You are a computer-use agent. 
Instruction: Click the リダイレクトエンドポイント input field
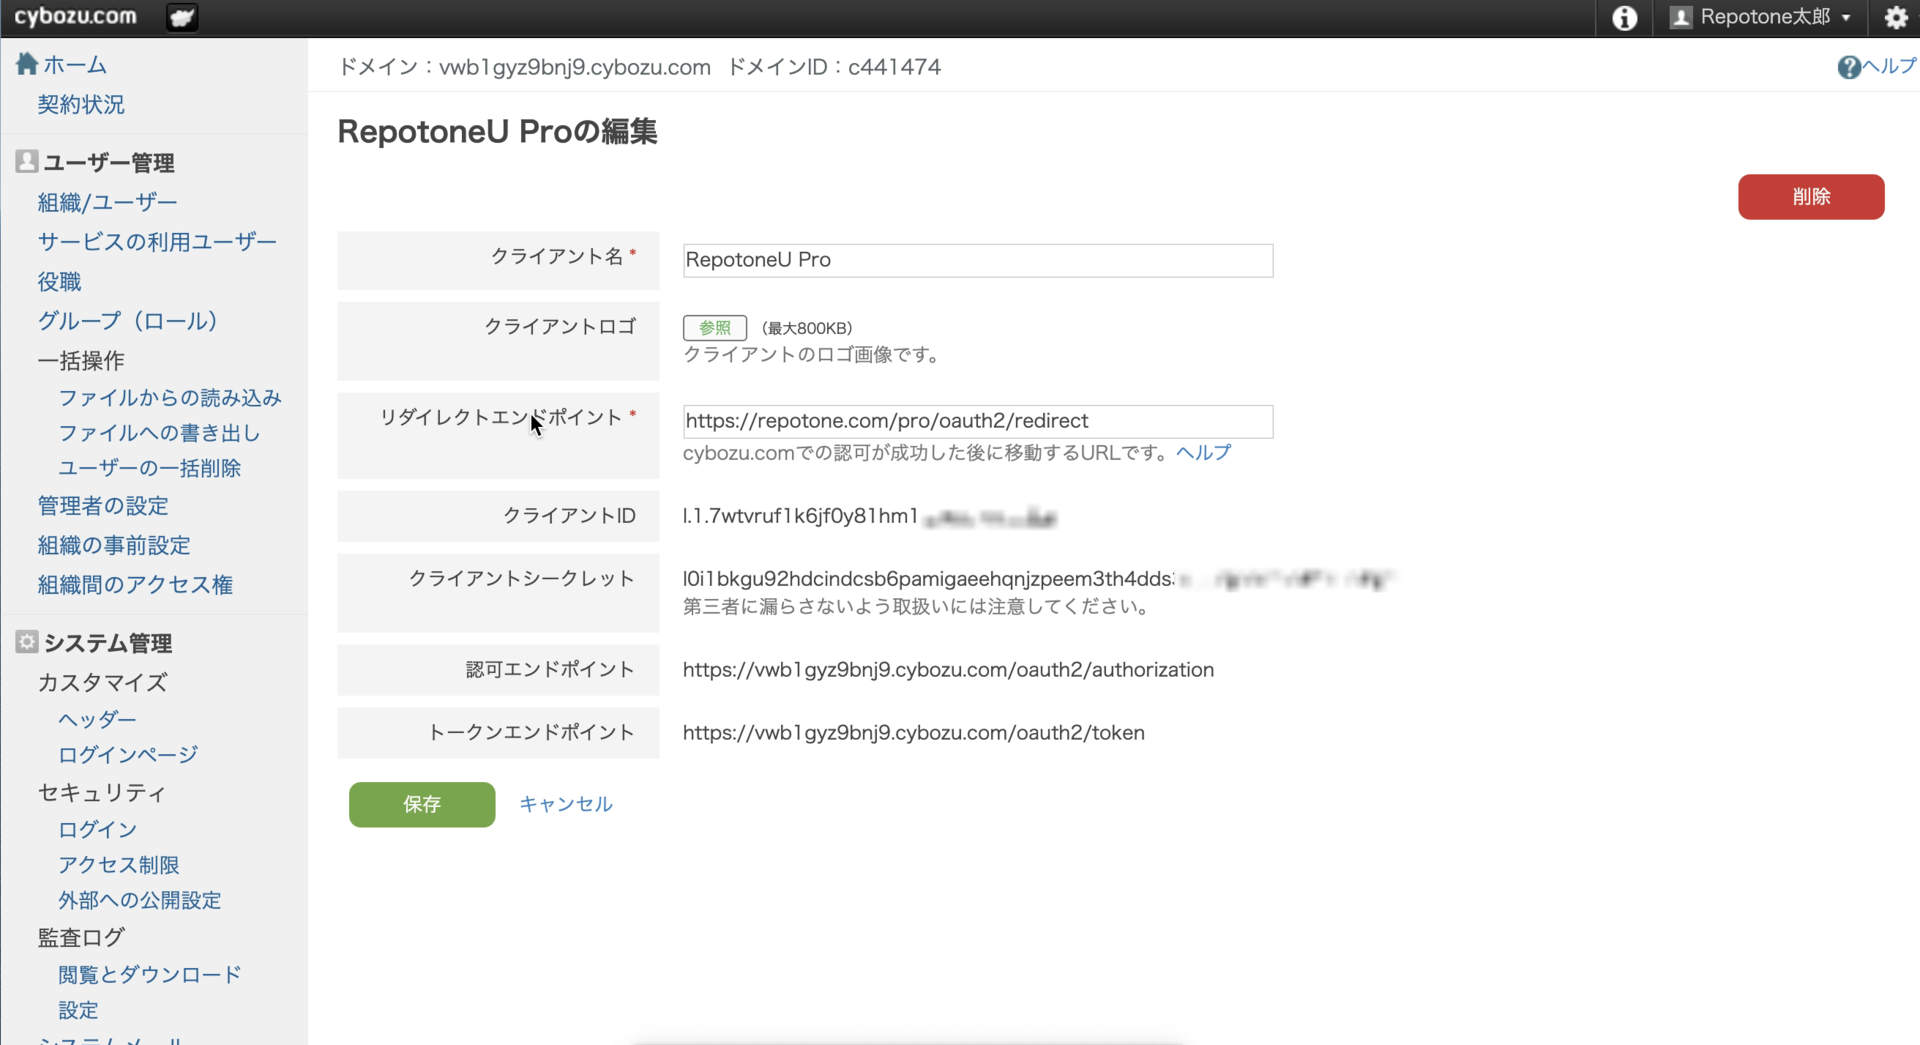977,421
